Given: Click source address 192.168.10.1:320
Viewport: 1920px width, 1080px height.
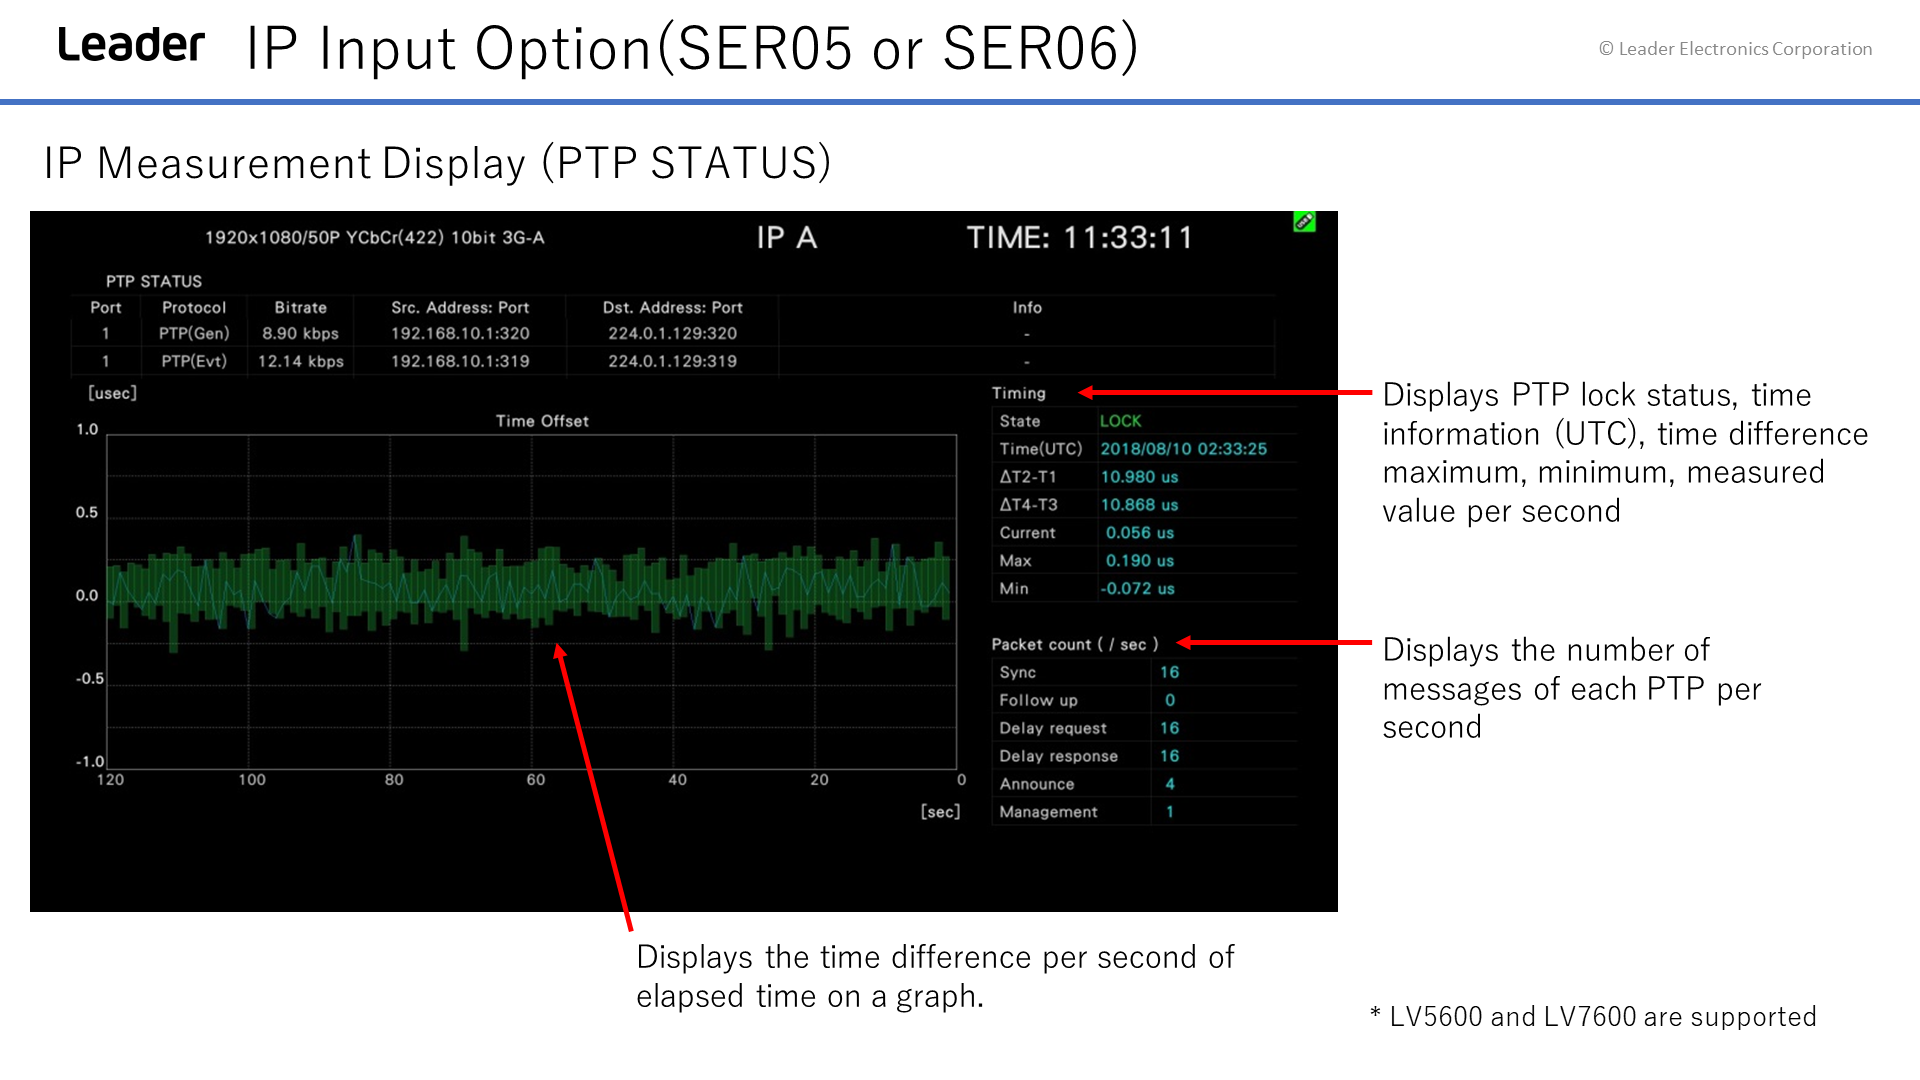Looking at the screenshot, I should coord(460,334).
